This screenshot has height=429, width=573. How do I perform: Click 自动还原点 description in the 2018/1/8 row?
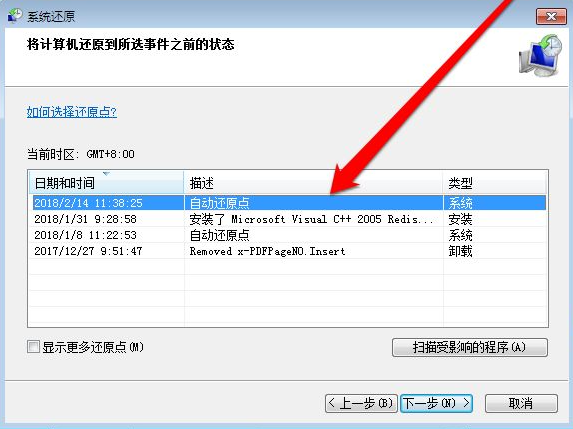pos(219,235)
